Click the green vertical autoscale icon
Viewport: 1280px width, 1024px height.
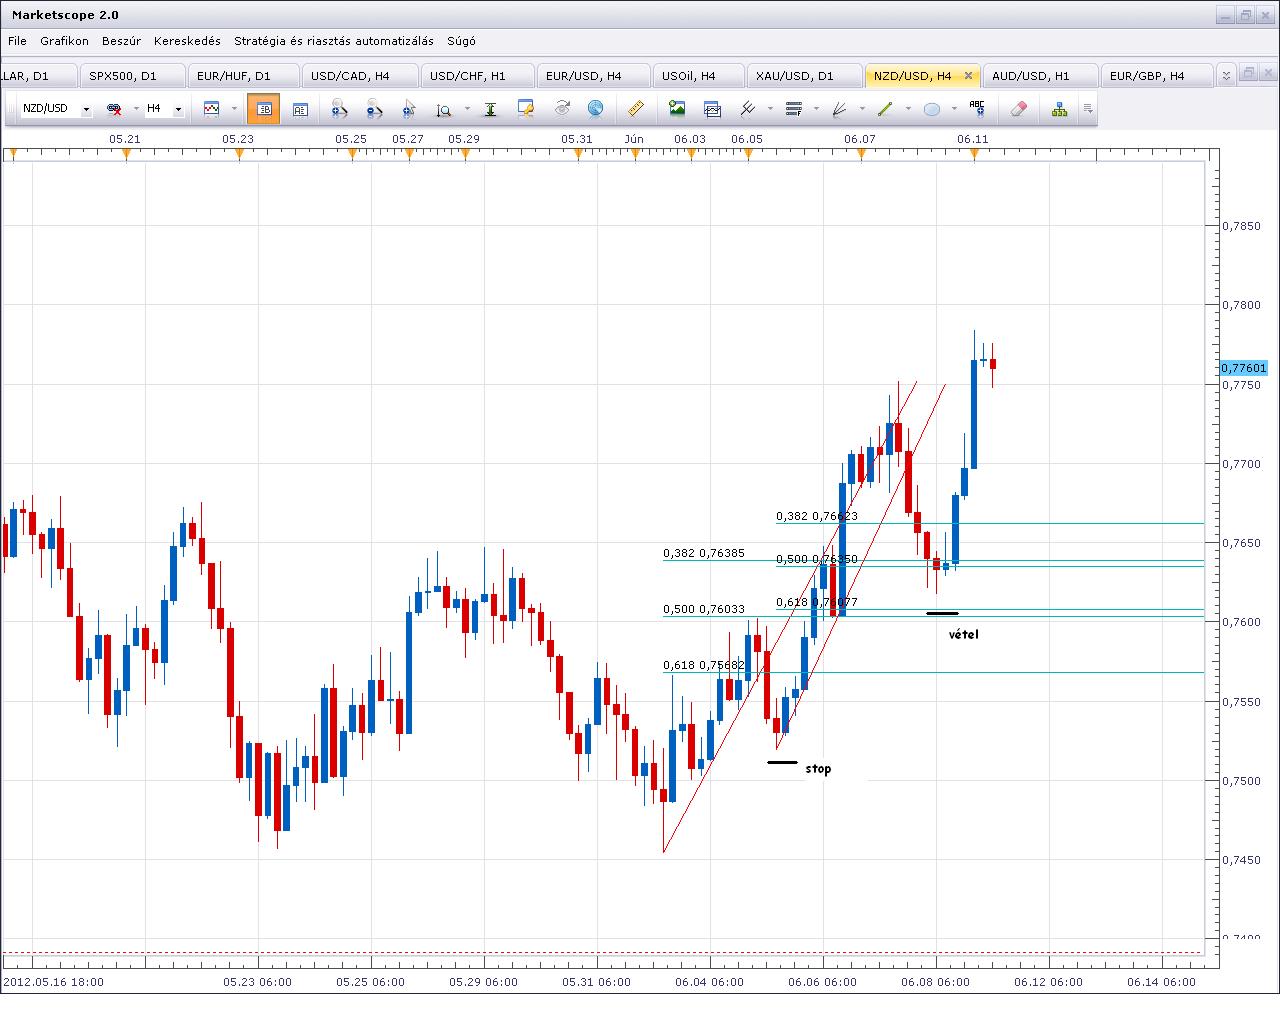coord(491,109)
